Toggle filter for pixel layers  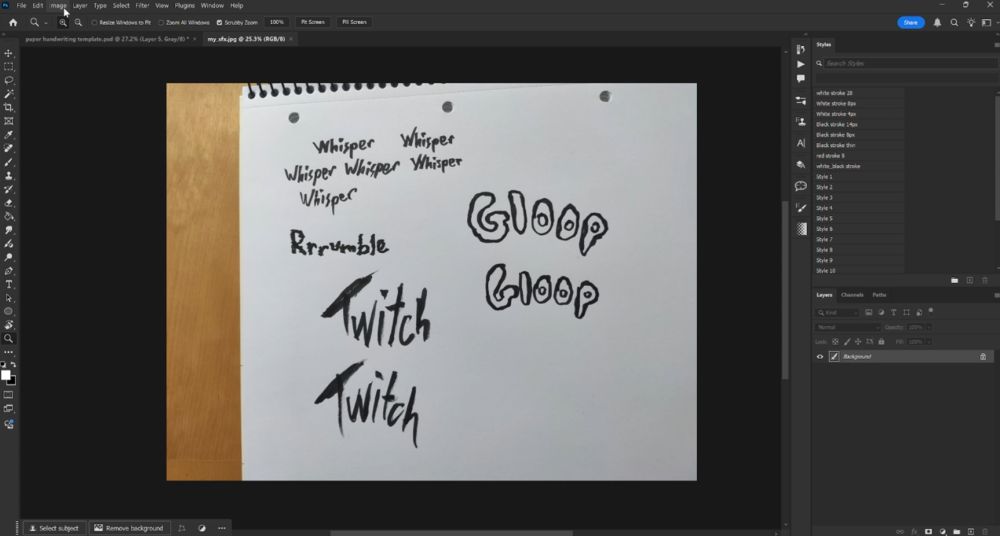pyautogui.click(x=869, y=313)
